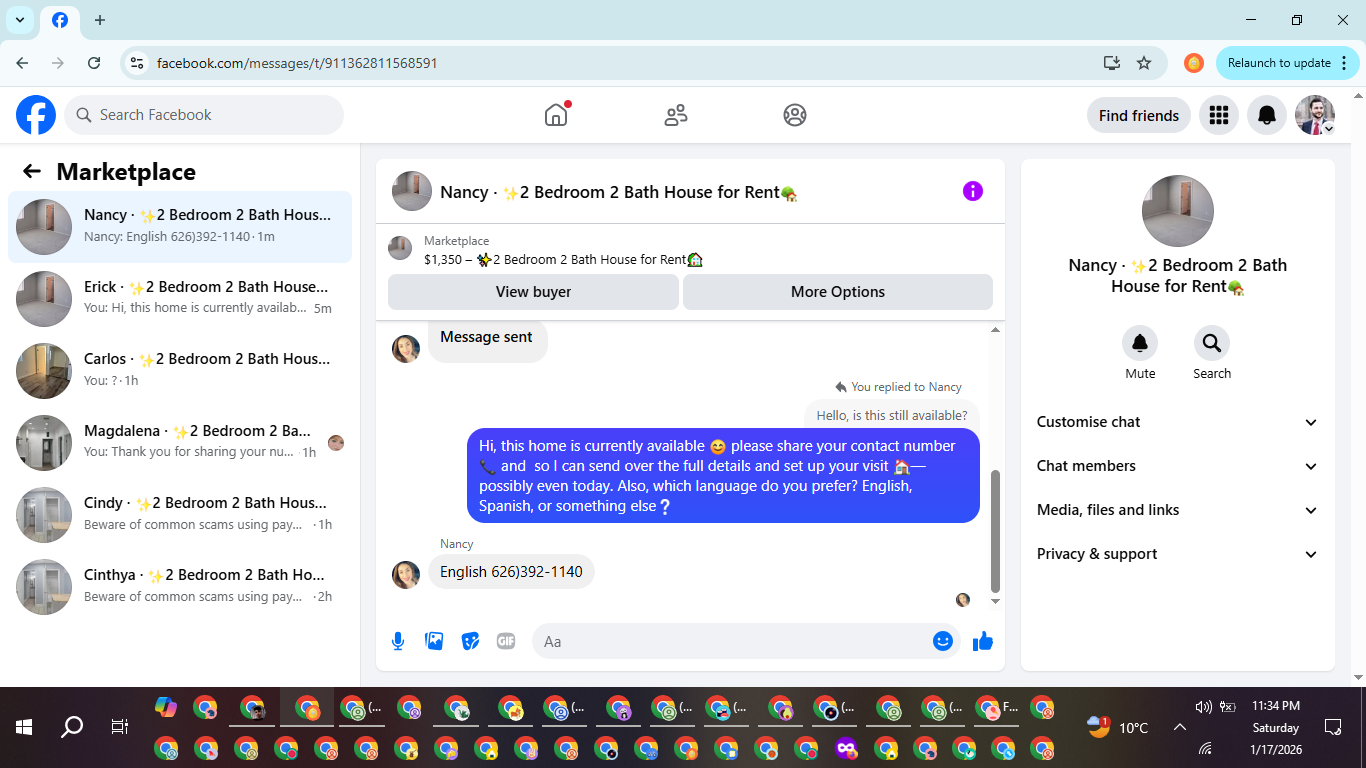Reload the page in the browser

pyautogui.click(x=94, y=63)
